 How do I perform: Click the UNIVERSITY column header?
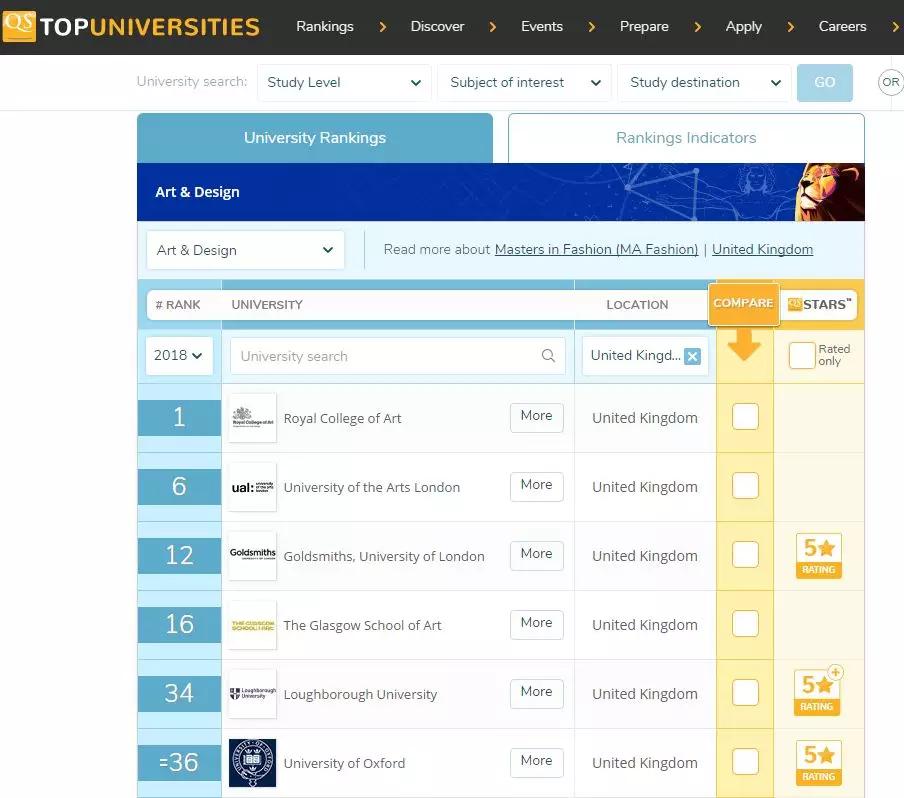[x=267, y=304]
